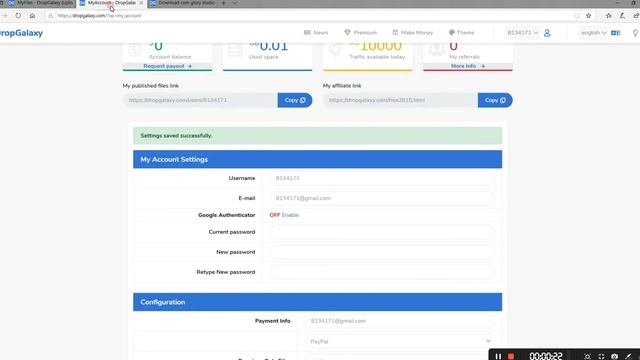Click the Used space card icon
Viewport: 640px width, 360px height.
coord(235,50)
